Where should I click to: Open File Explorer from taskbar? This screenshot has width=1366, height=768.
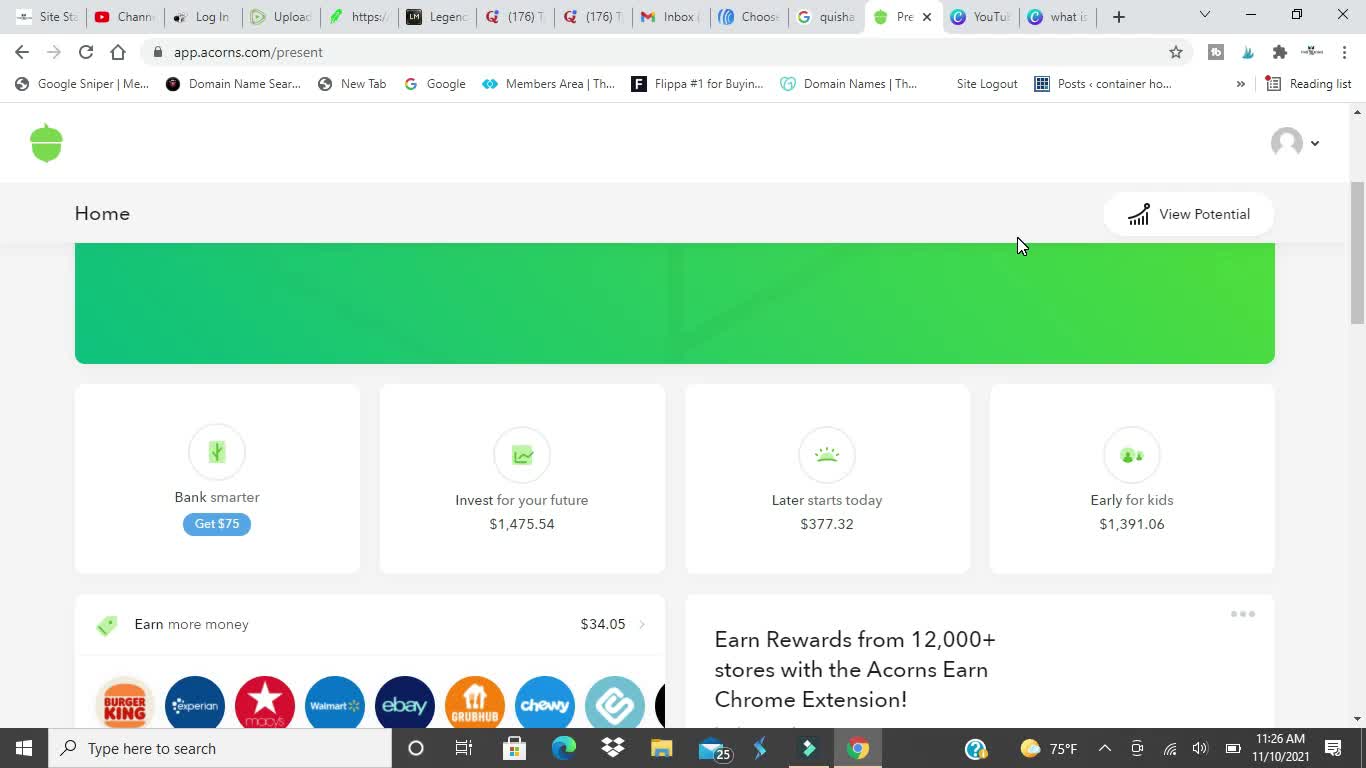click(662, 748)
